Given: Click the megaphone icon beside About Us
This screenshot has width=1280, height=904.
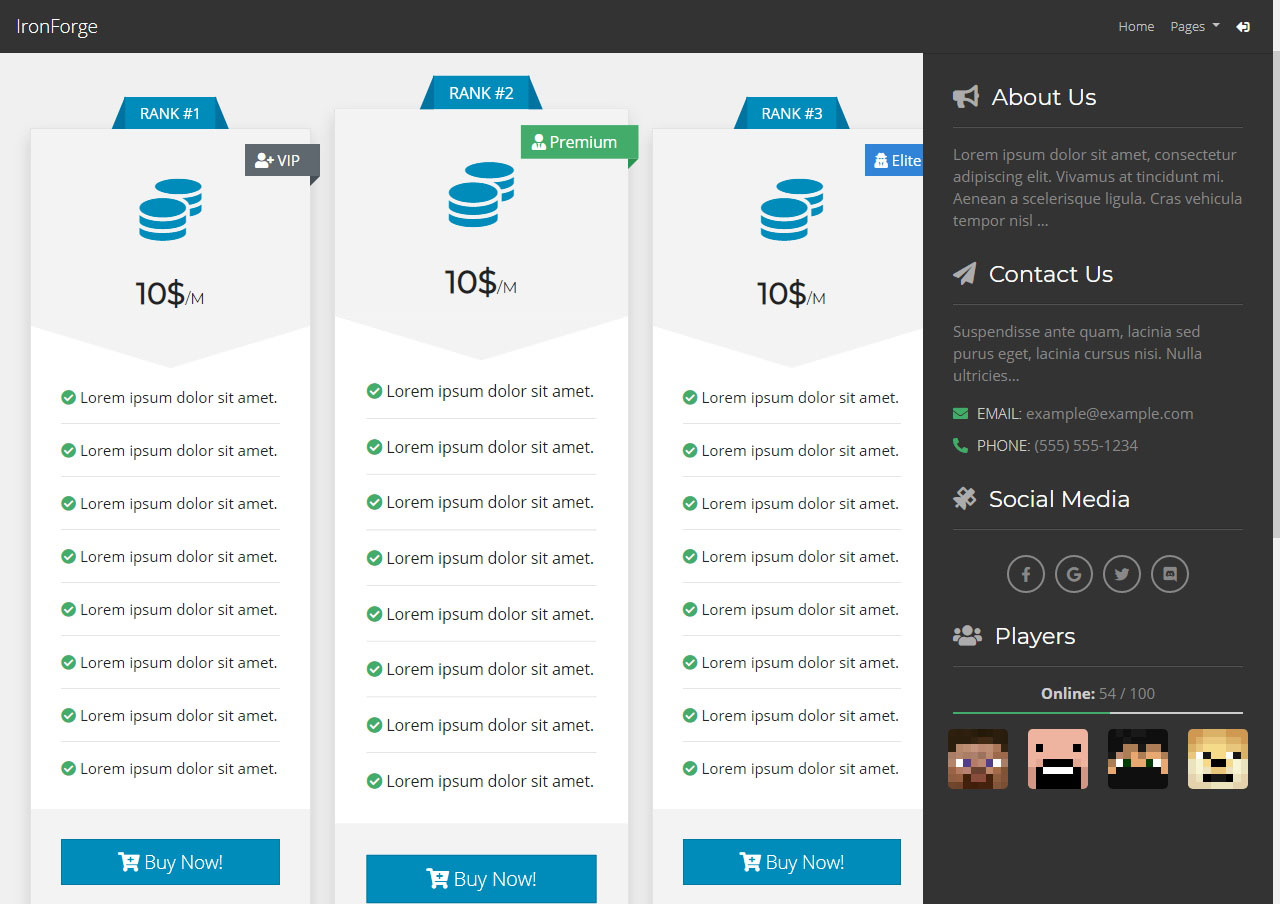Looking at the screenshot, I should (x=965, y=97).
